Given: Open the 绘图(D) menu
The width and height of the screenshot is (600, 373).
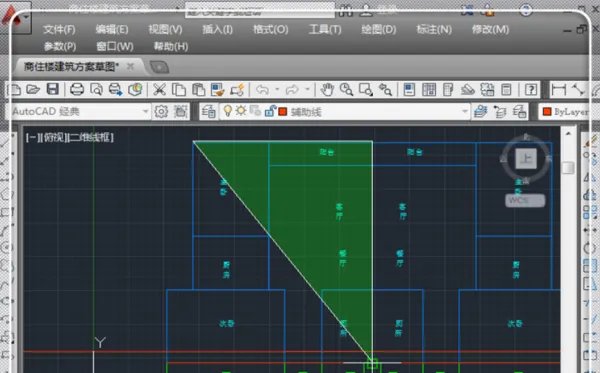Looking at the screenshot, I should 378,29.
